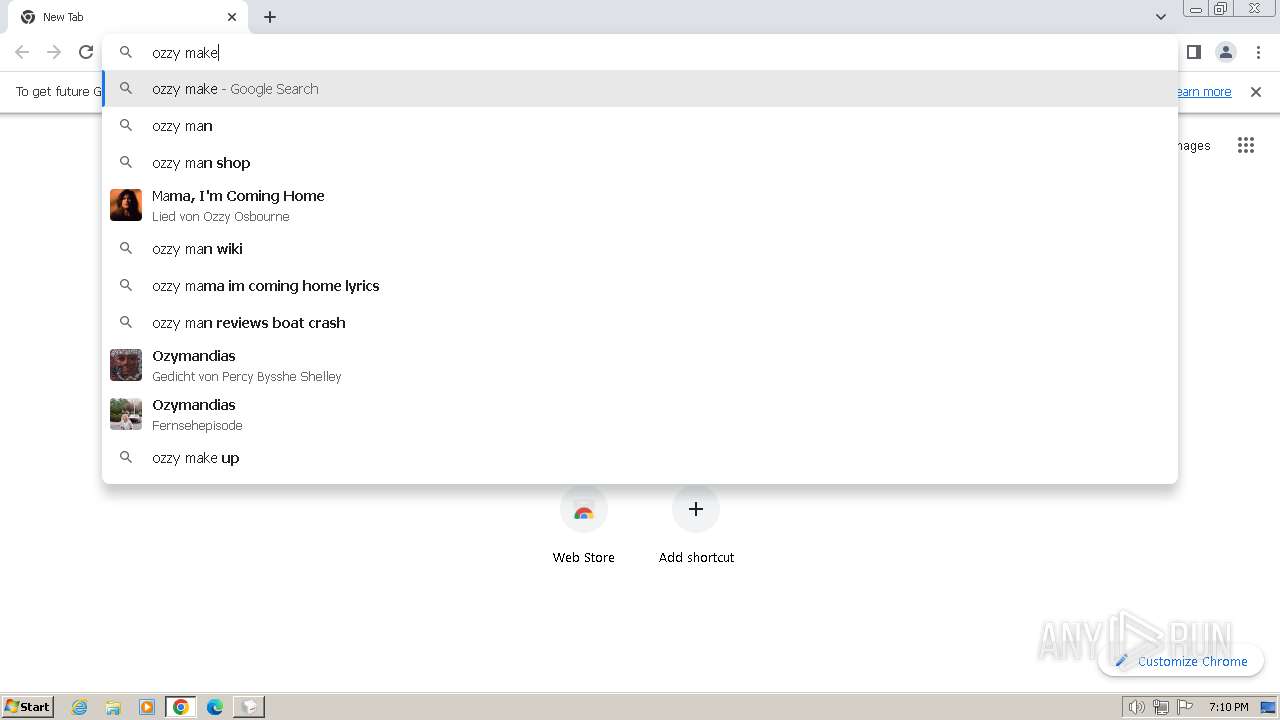Open Windows Media Player taskbar icon
The height and width of the screenshot is (720, 1280).
[147, 707]
